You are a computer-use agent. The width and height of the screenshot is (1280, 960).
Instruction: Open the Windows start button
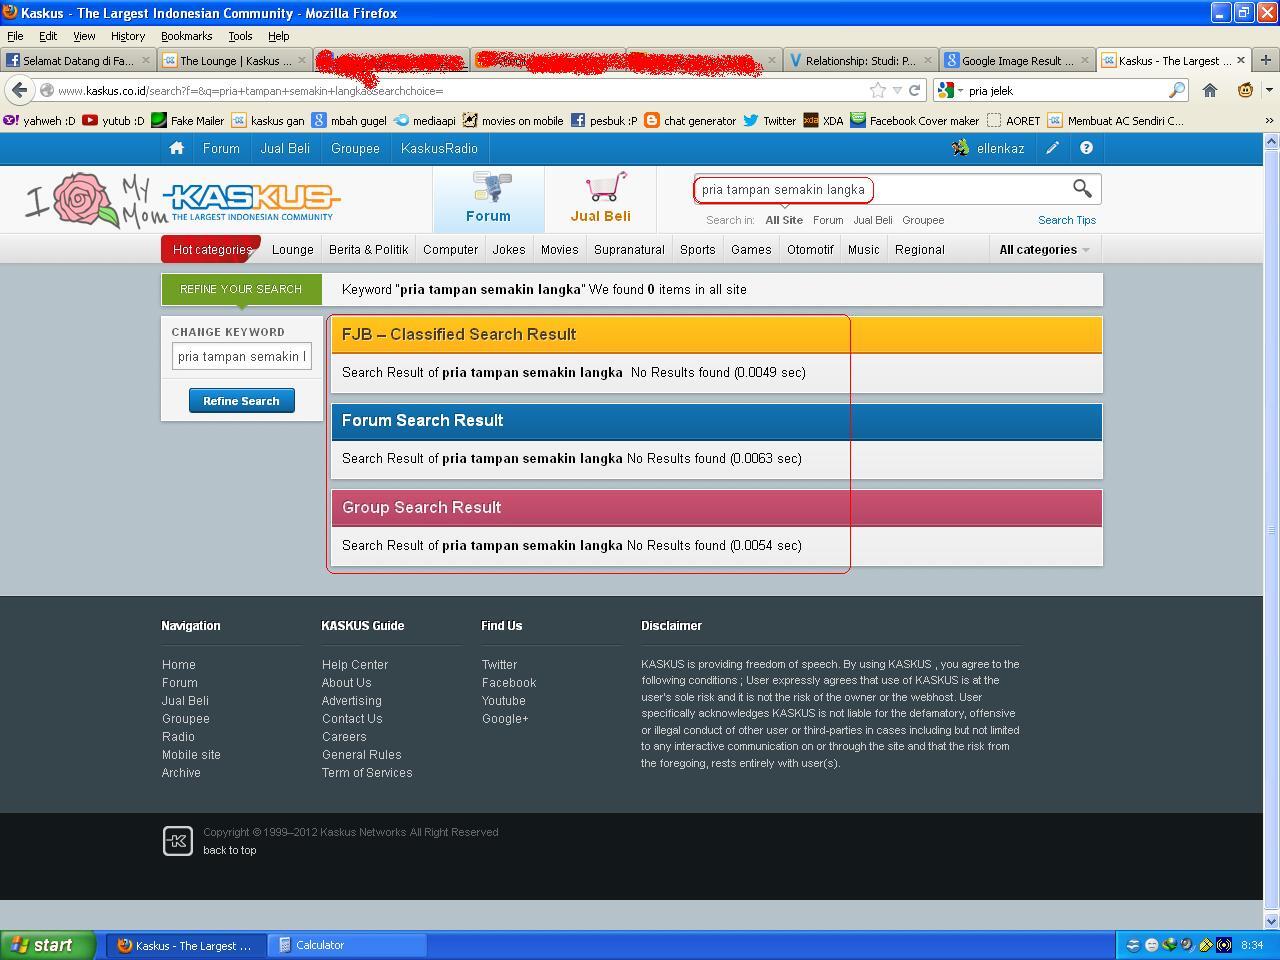click(48, 945)
